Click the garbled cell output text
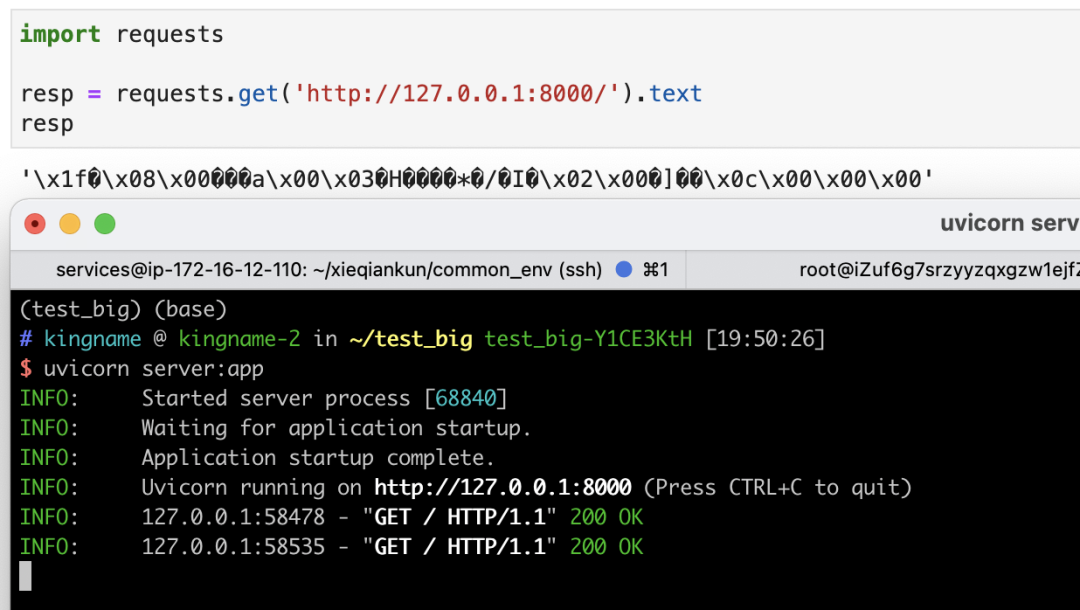This screenshot has width=1080, height=610. point(477,180)
